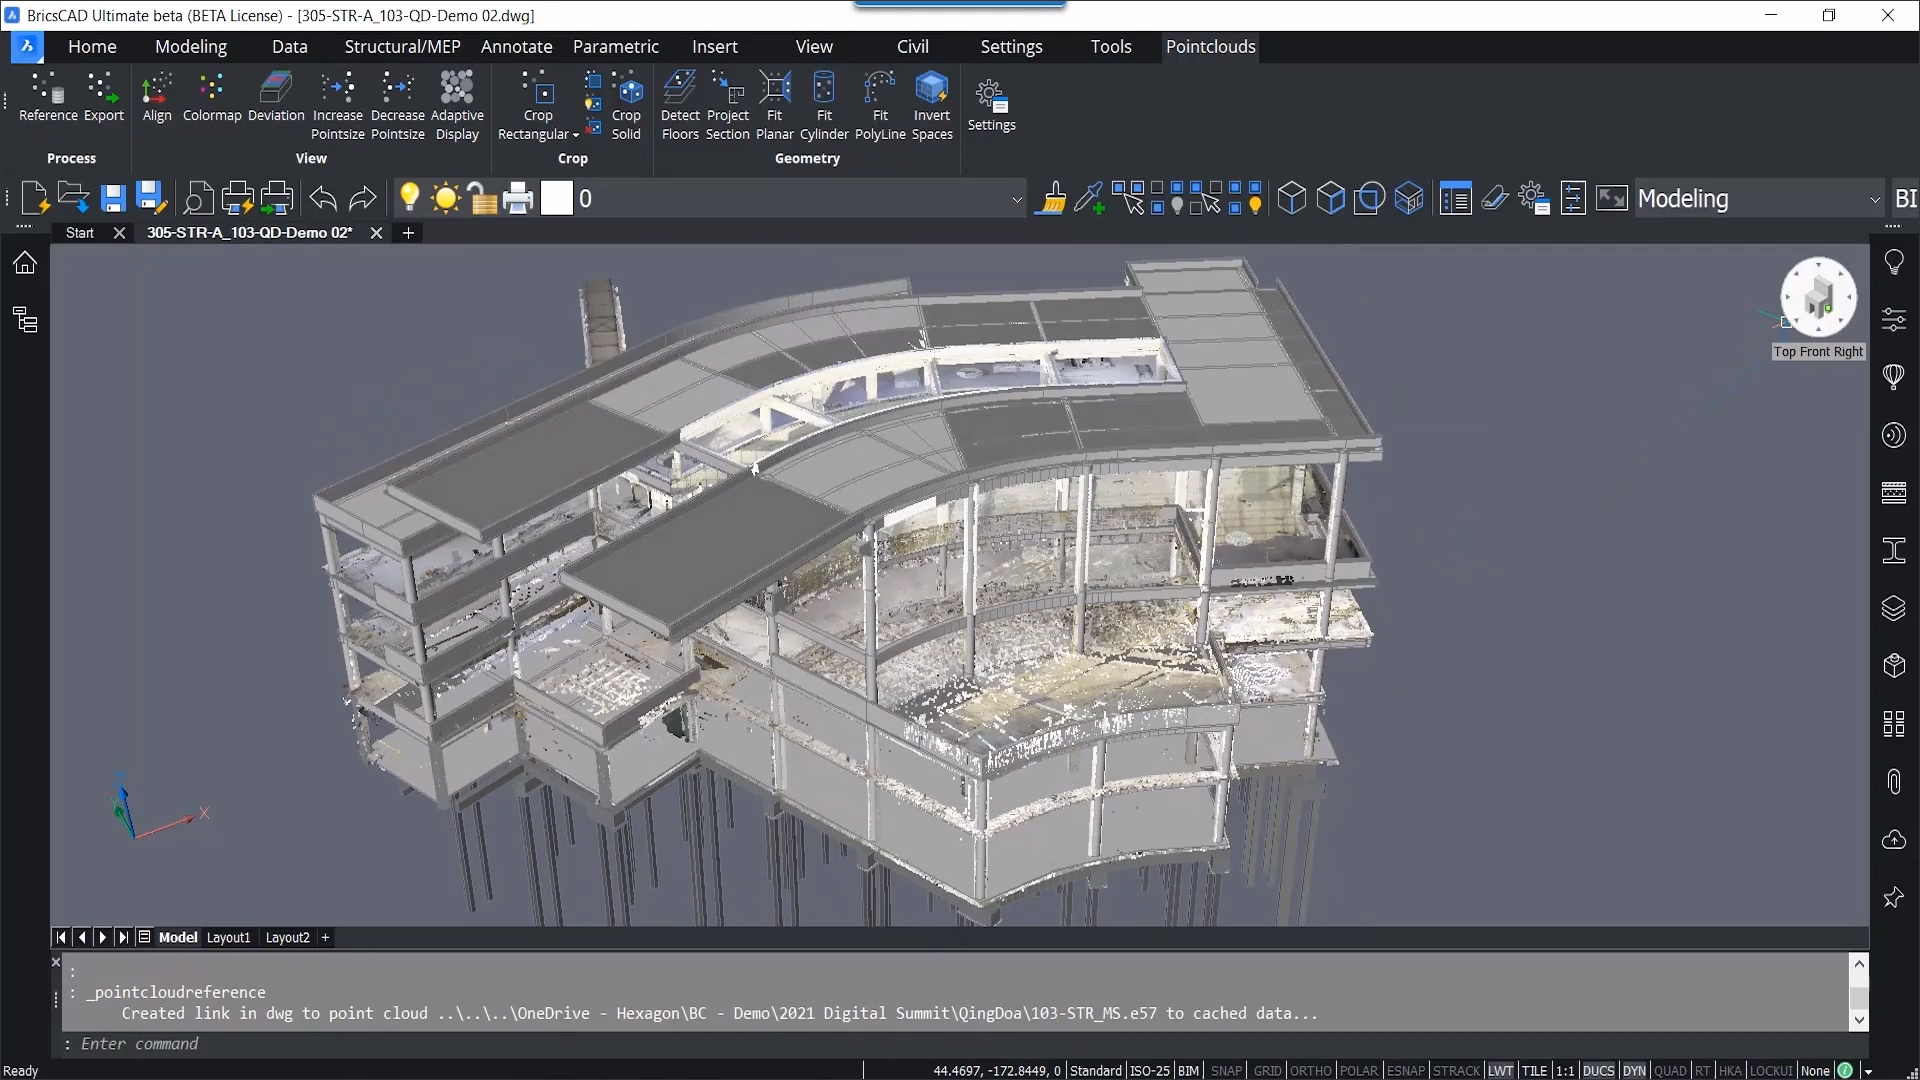This screenshot has height=1080, width=1920.
Task: Open the point cloud Colormap tool
Action: [211, 99]
